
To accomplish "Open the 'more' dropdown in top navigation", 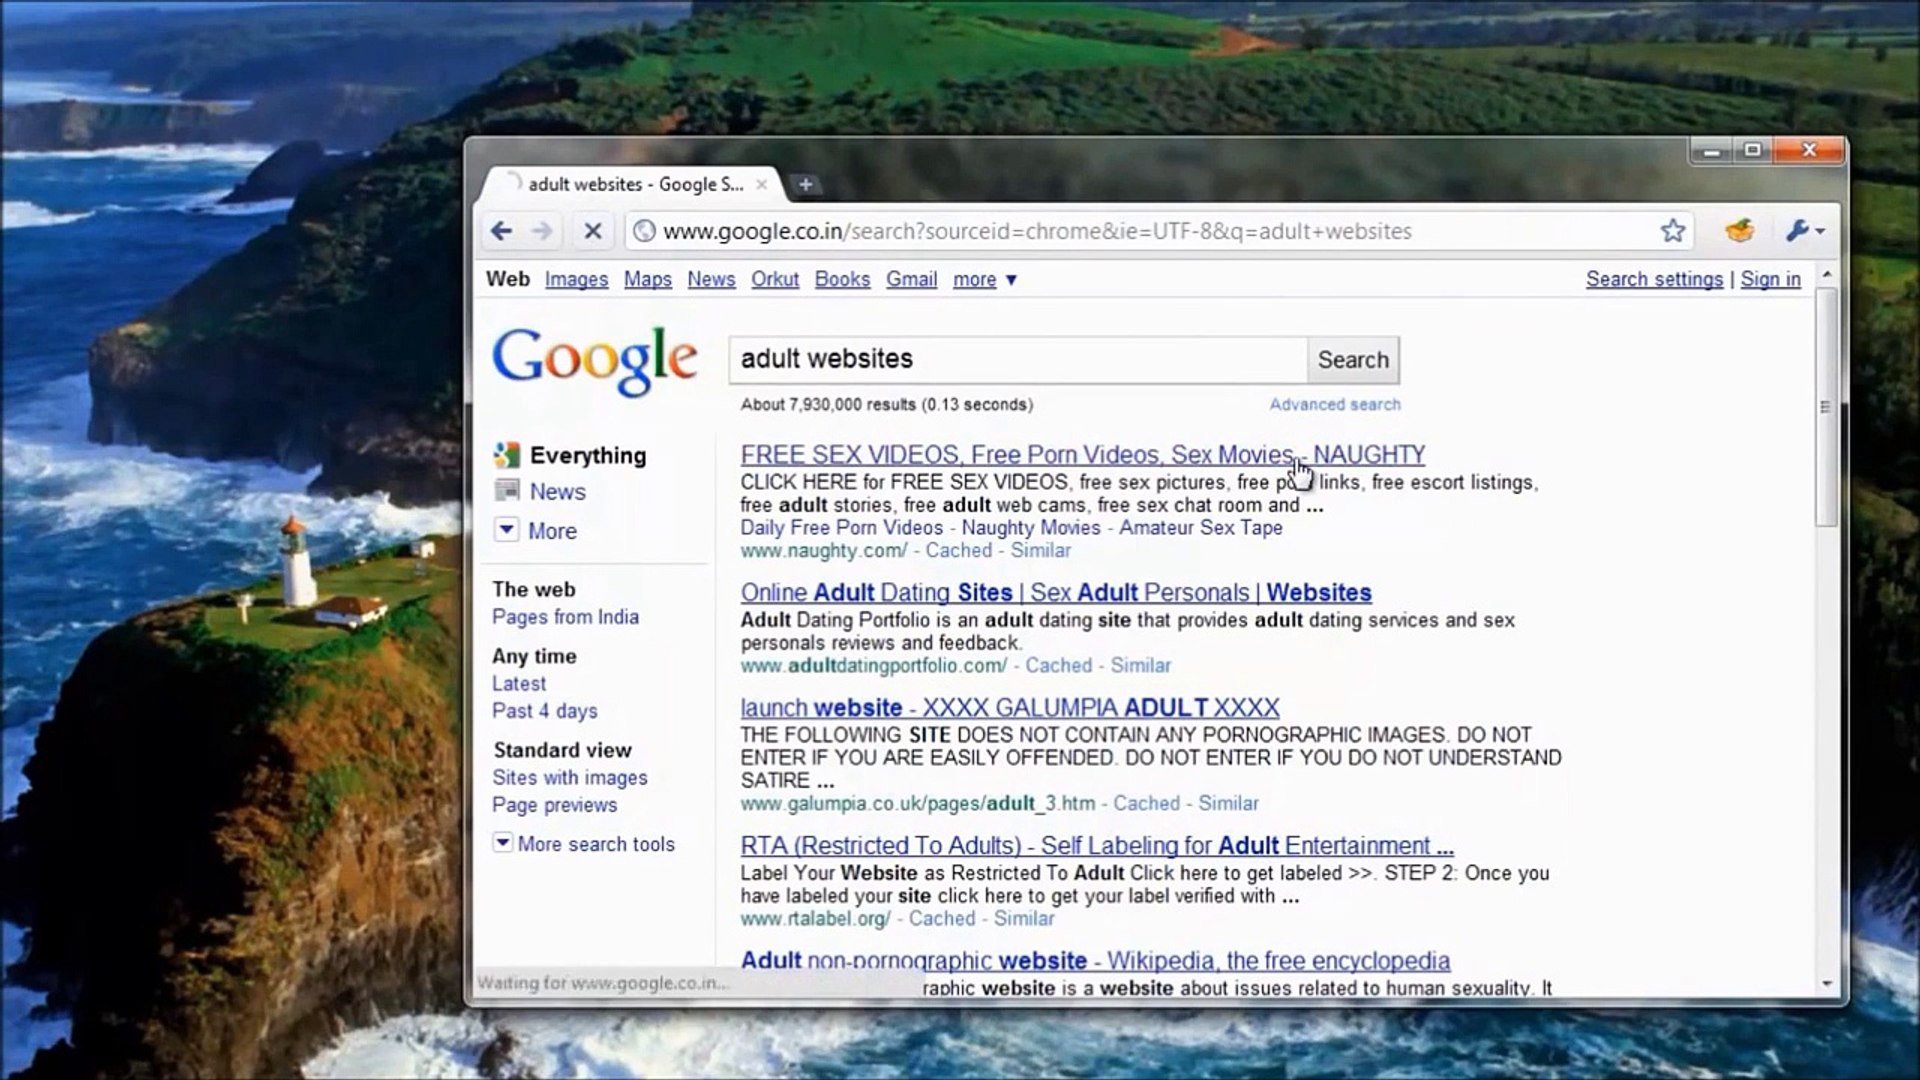I will [984, 280].
